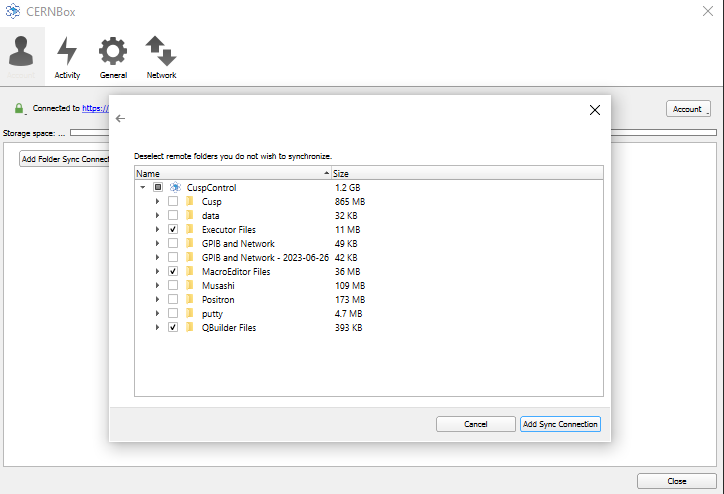Click the Musashi folder icon
724x494 pixels.
tap(189, 285)
